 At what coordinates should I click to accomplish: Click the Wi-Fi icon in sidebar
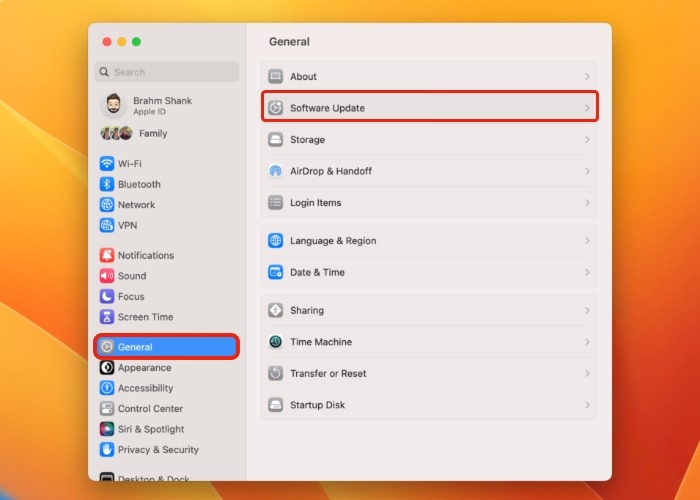point(107,163)
